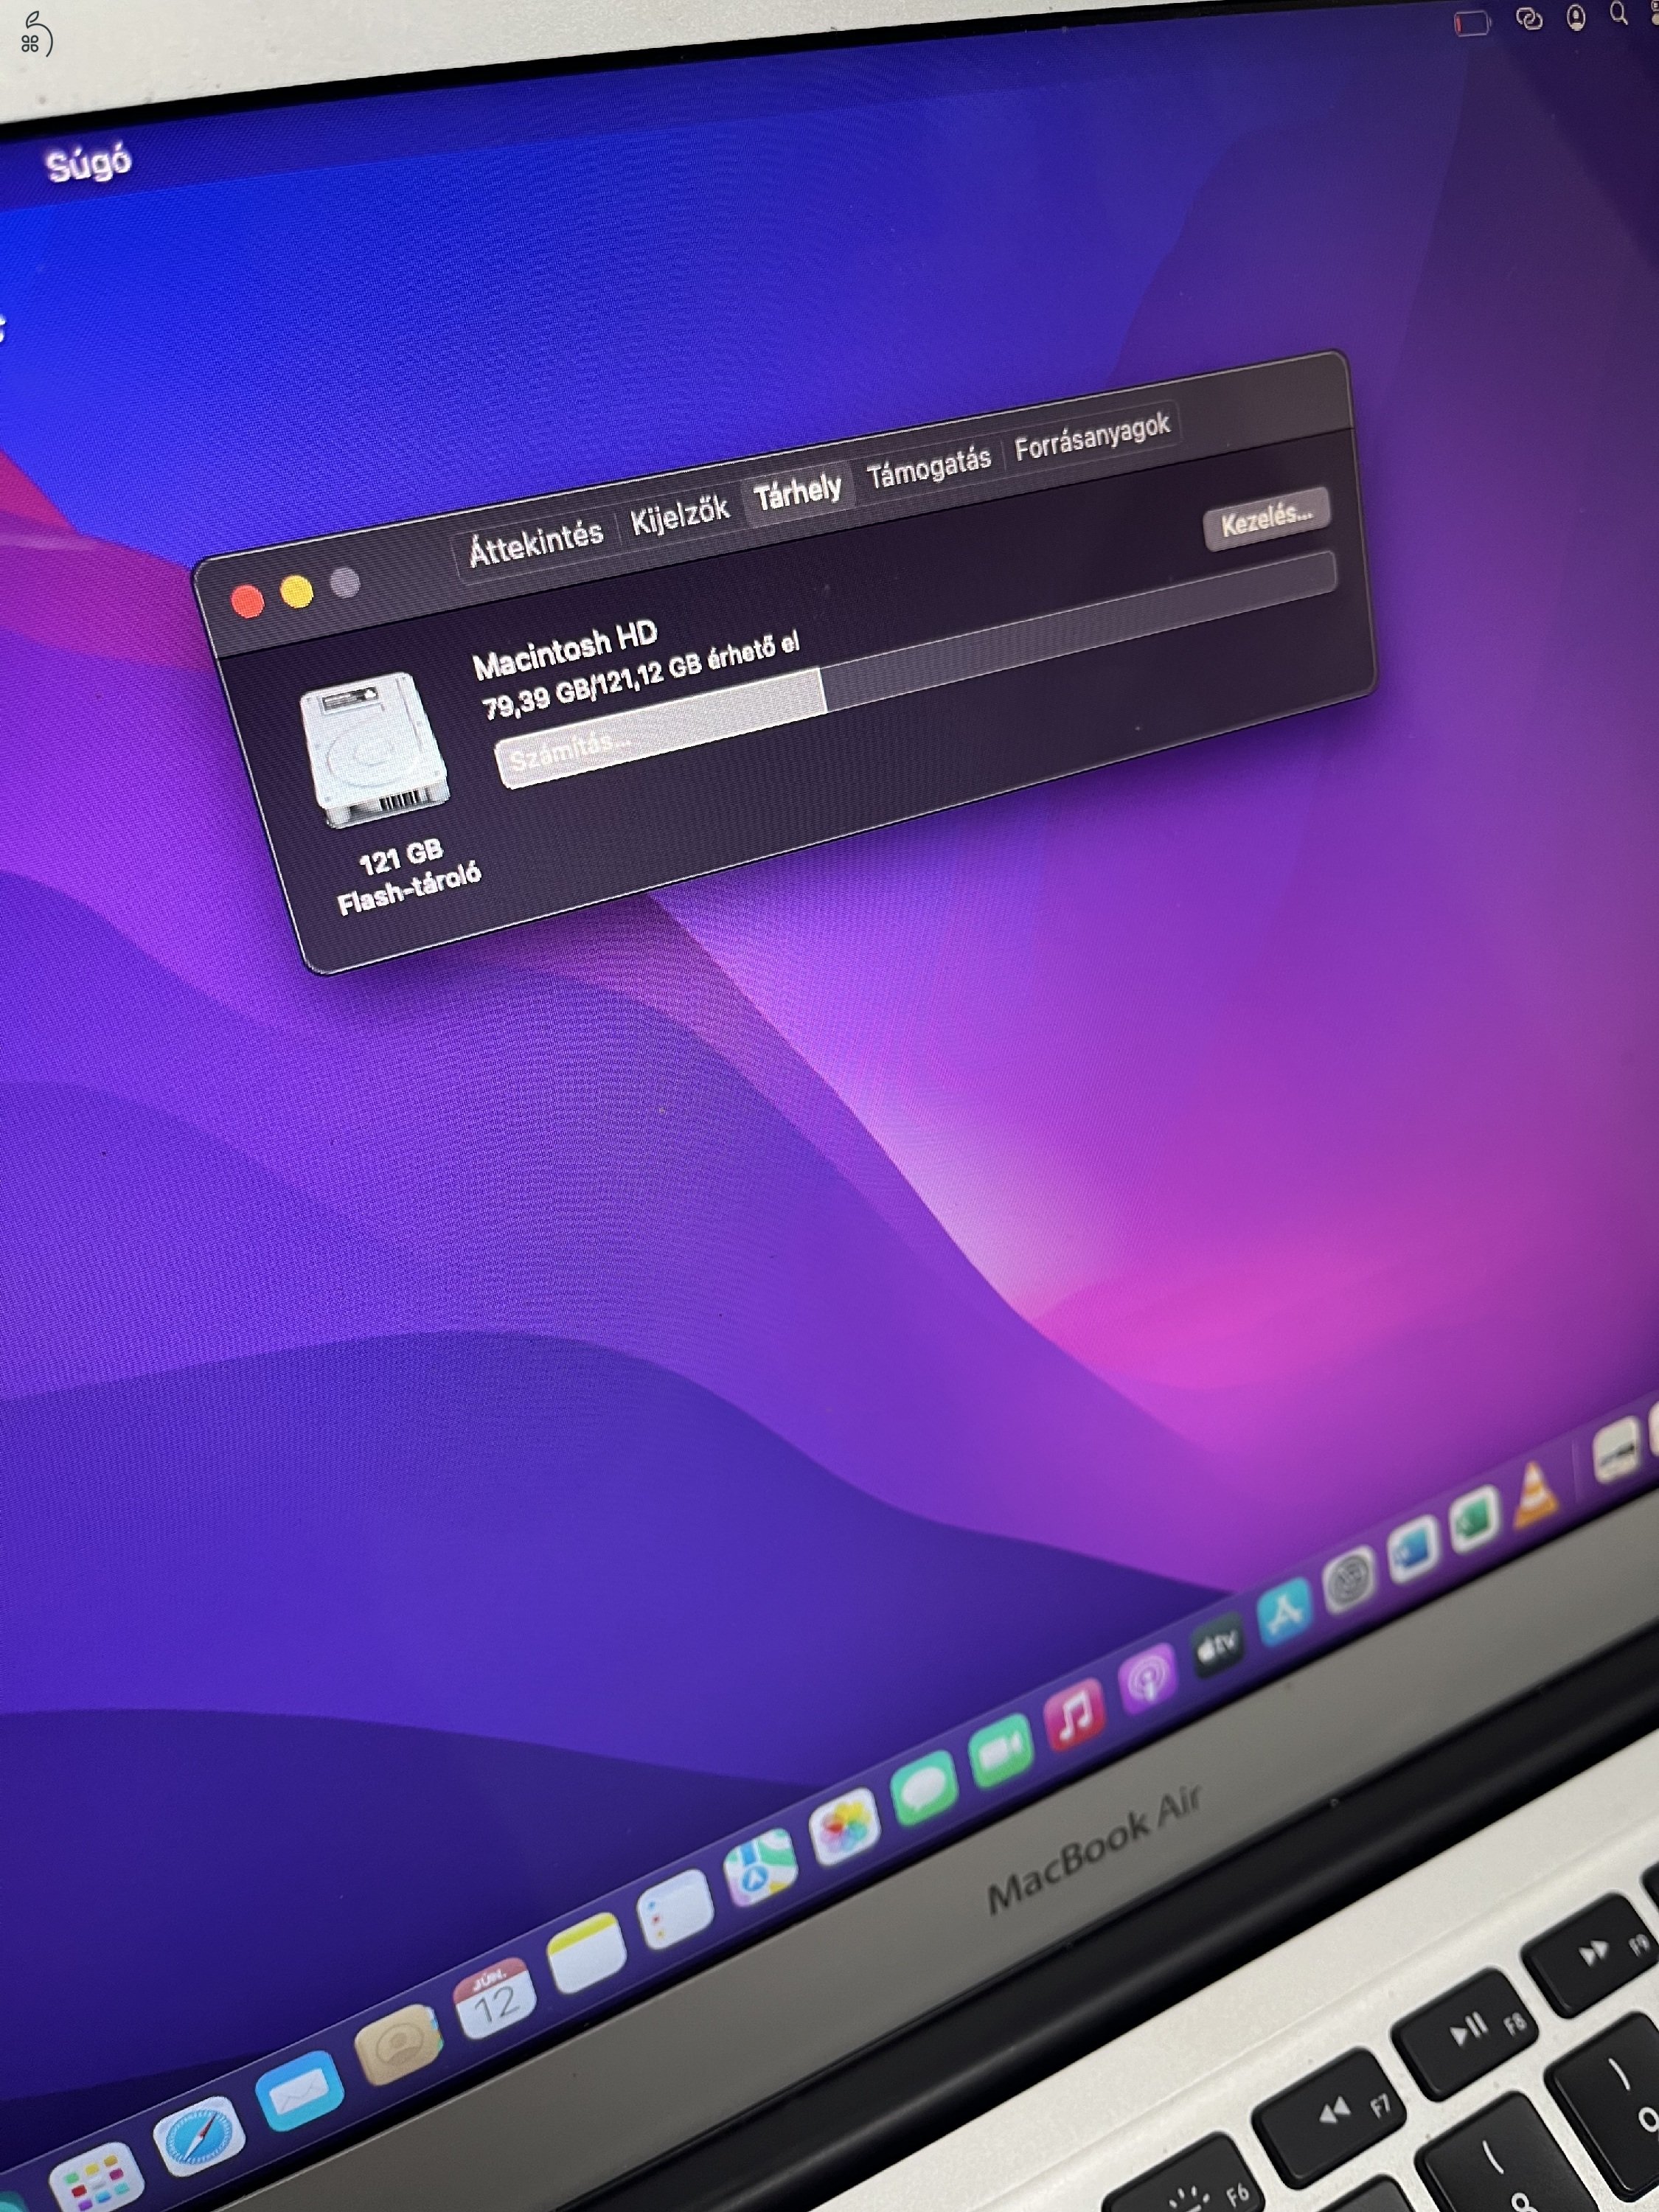Launch Maps from the Dock

tap(760, 1867)
